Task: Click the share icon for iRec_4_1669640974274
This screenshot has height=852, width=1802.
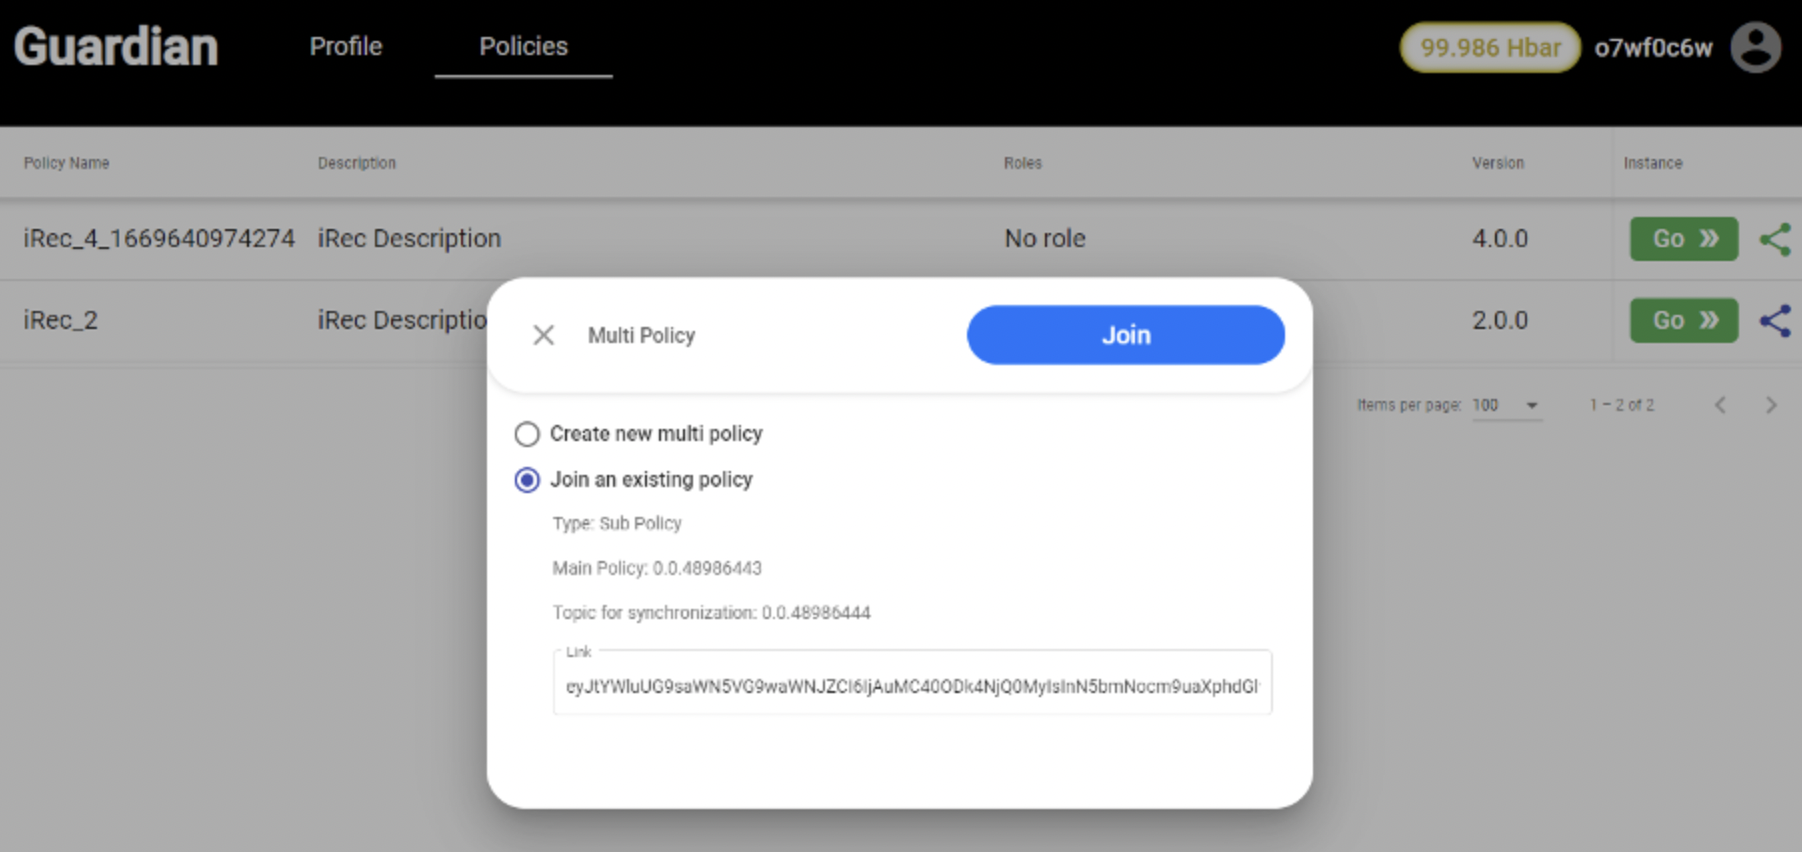Action: pyautogui.click(x=1775, y=239)
